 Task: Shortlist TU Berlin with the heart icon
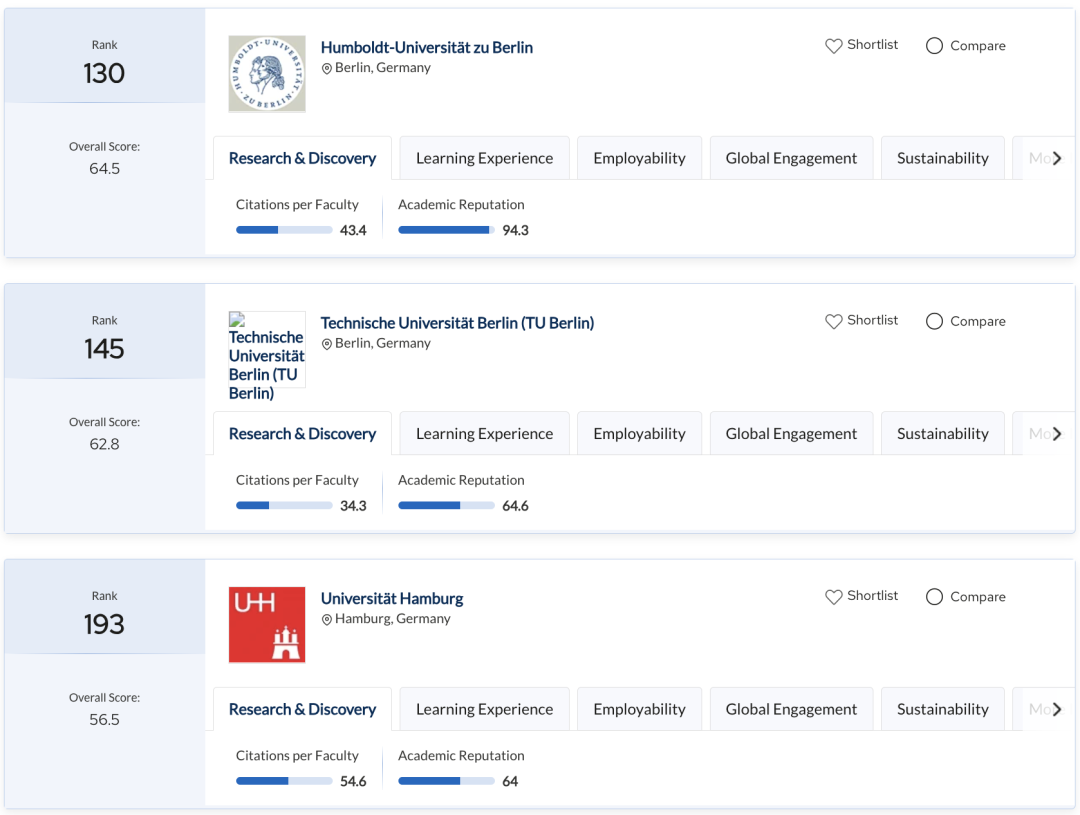click(x=833, y=321)
